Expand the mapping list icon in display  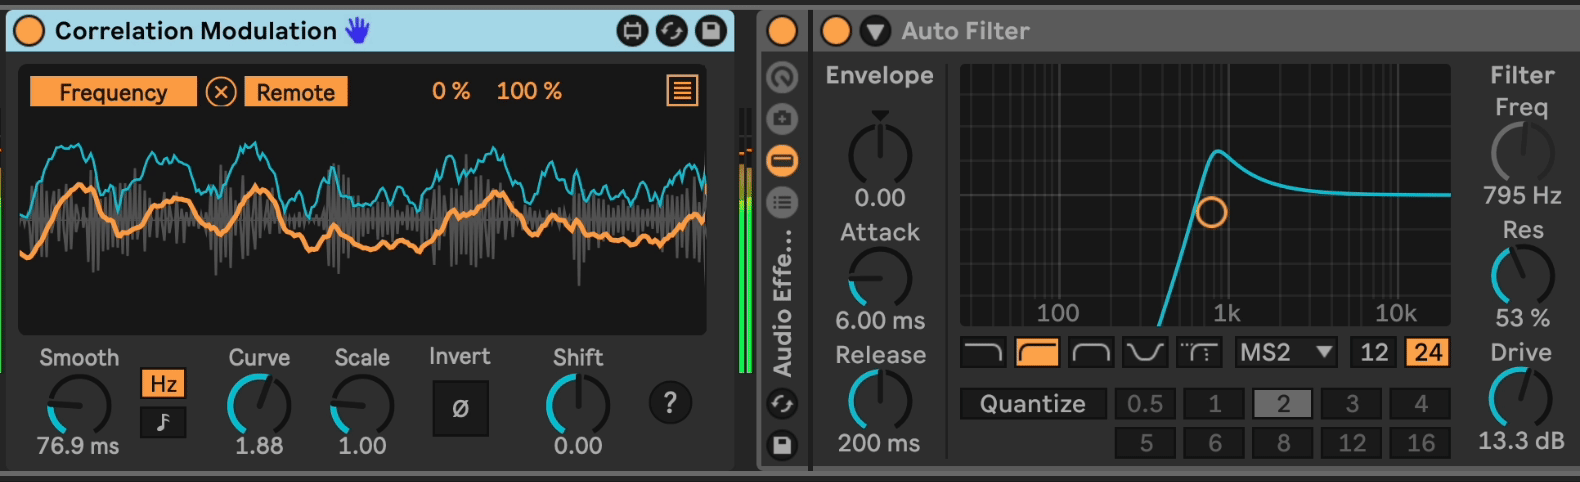pos(682,91)
